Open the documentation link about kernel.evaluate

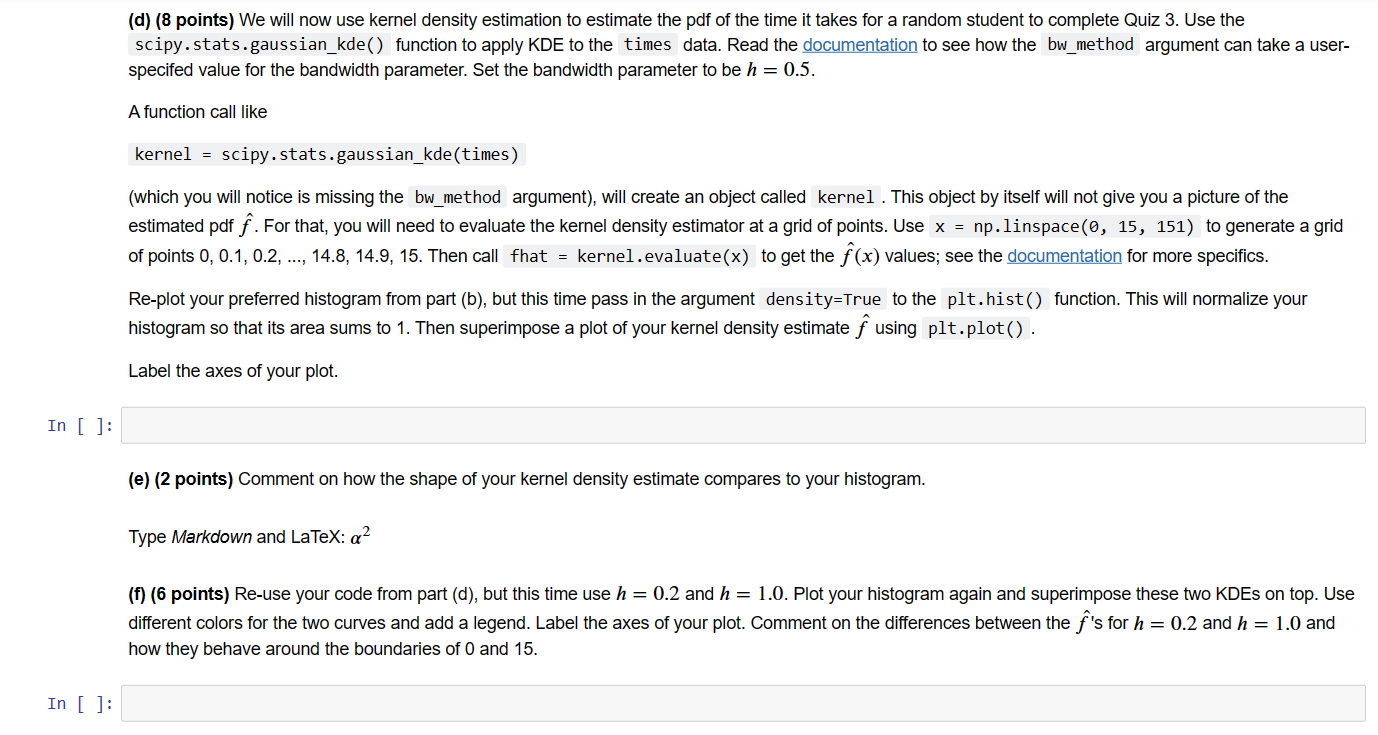click(1064, 257)
